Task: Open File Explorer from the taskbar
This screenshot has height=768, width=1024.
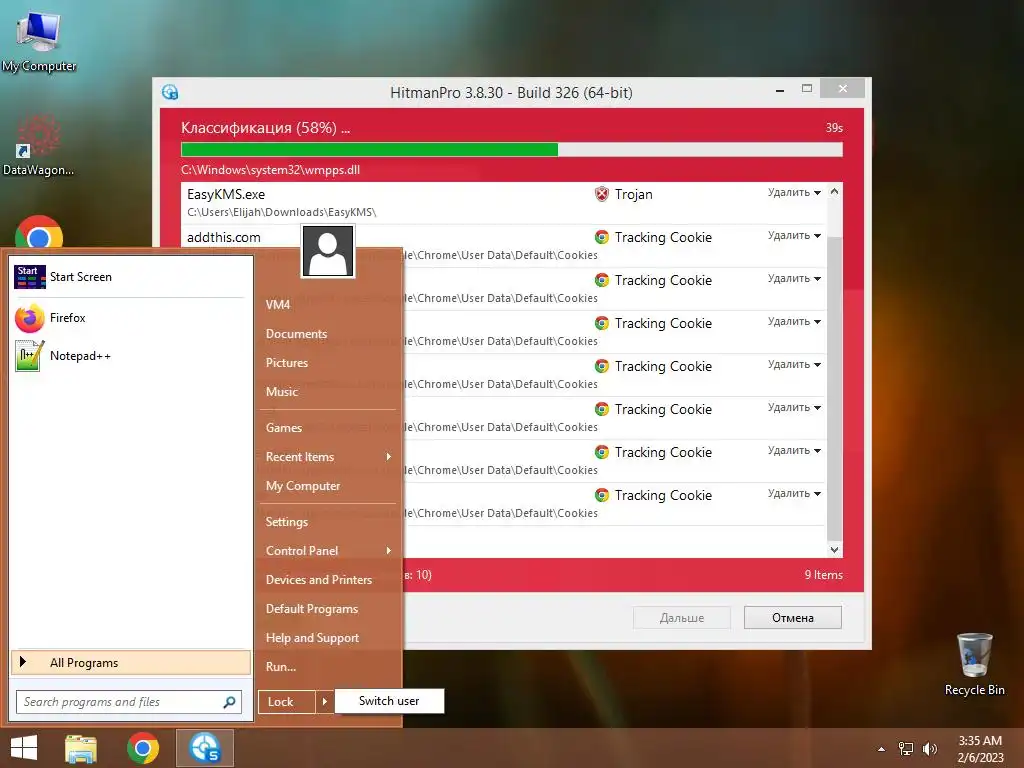Action: 81,748
